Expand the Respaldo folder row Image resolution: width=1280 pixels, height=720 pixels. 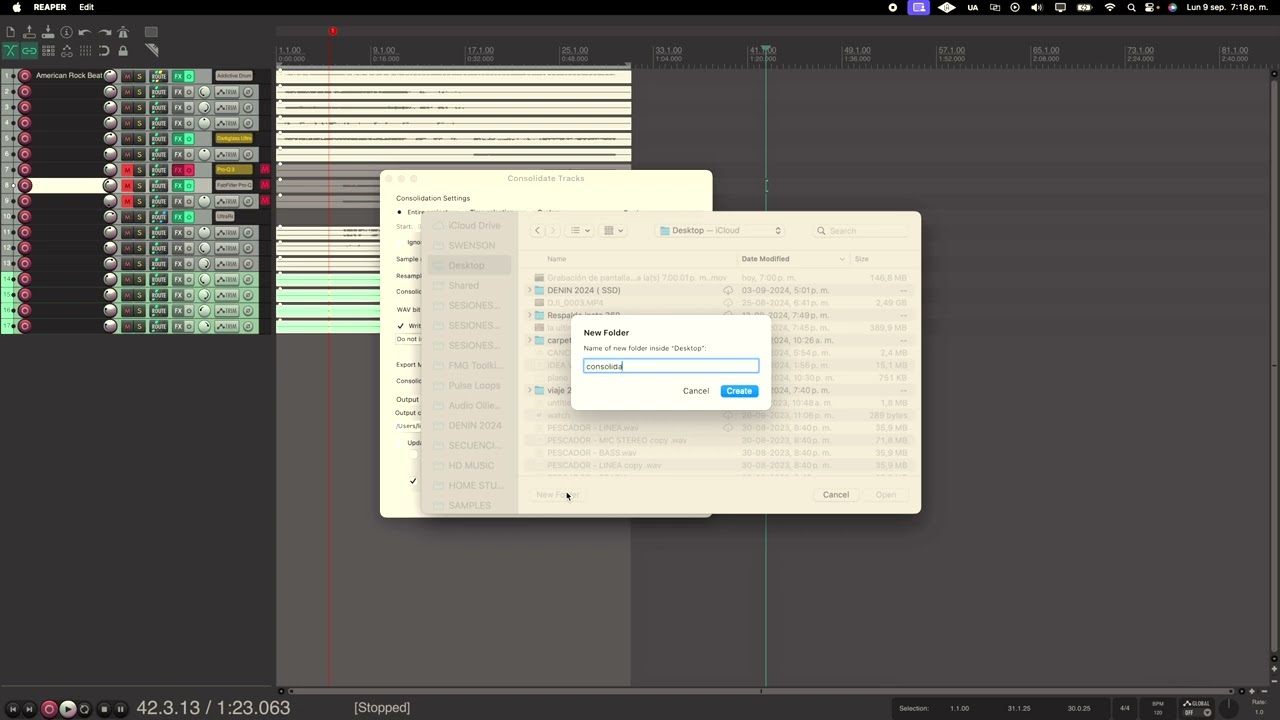click(x=529, y=315)
